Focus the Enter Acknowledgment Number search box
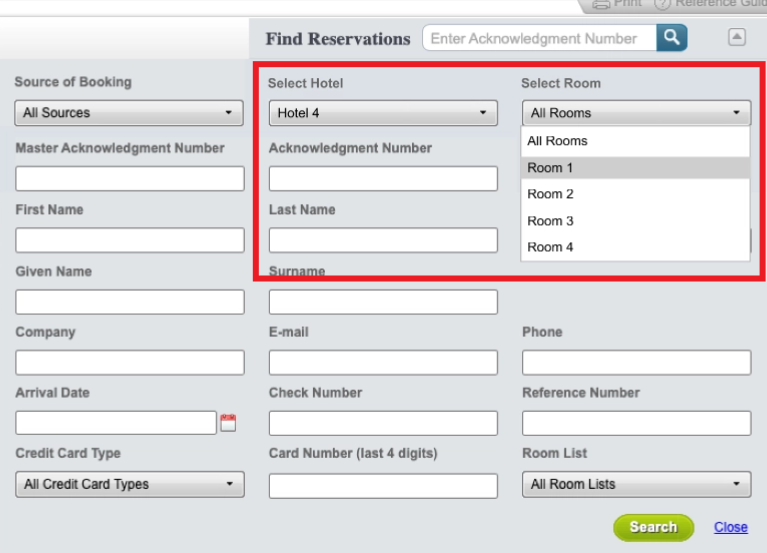767x553 pixels. pos(539,38)
